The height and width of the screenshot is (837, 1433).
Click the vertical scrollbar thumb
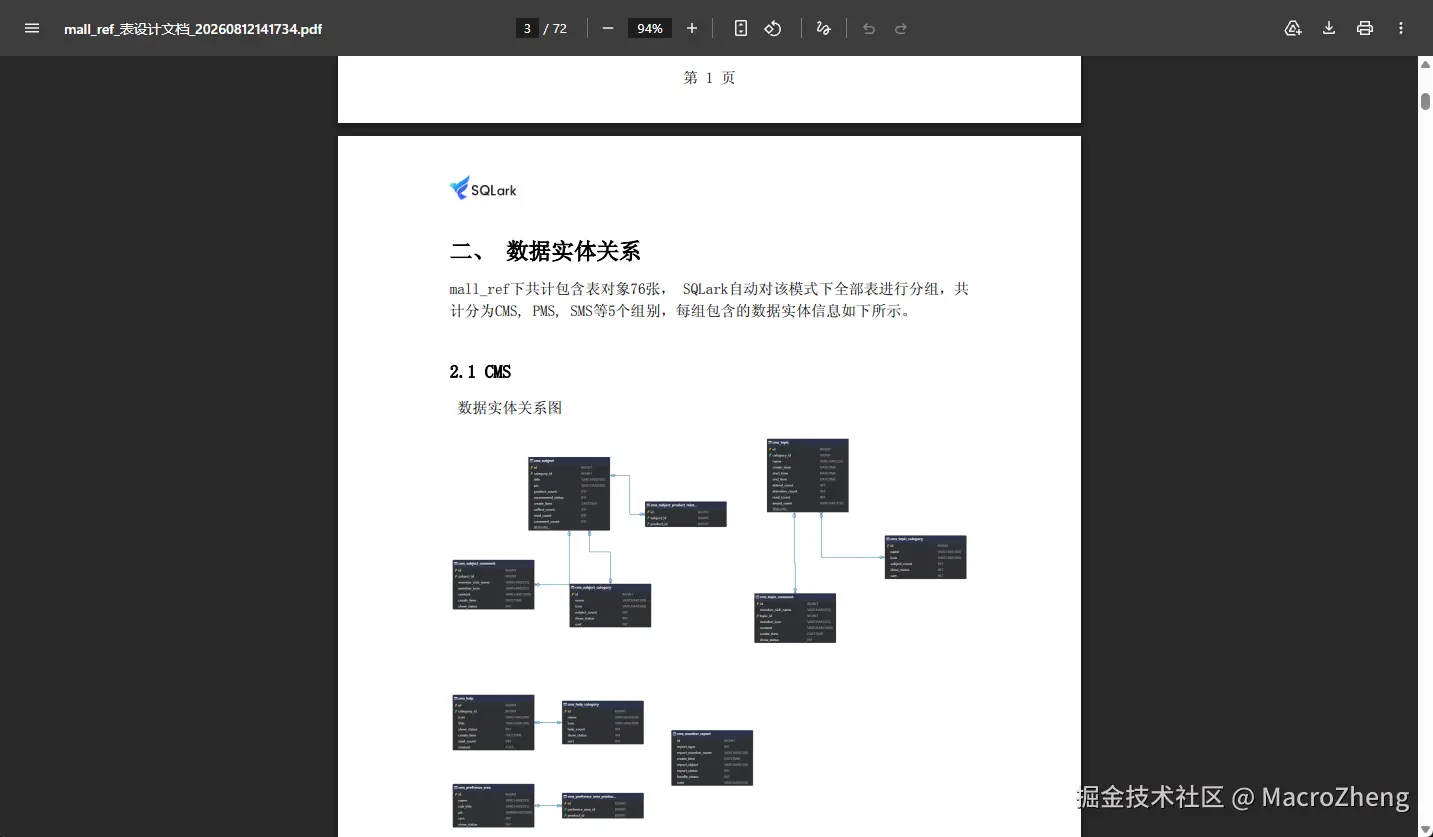pos(1425,101)
